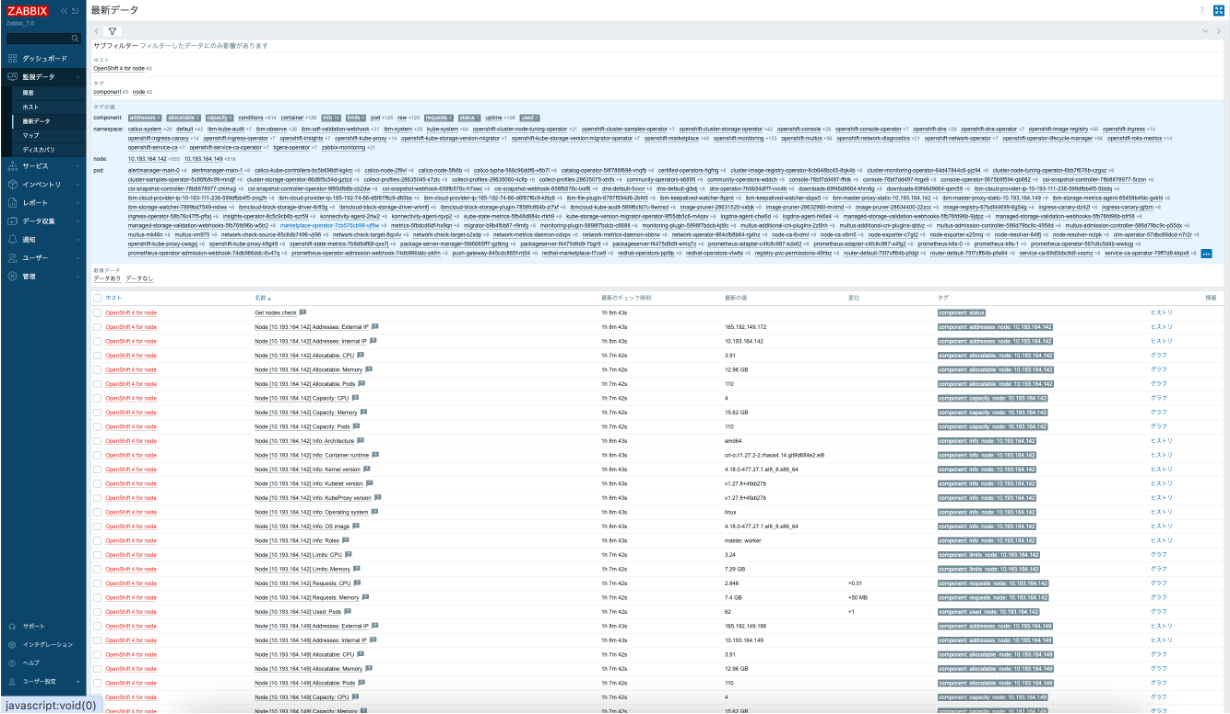This screenshot has width=1230, height=714.
Task: Expand the サービス sidebar section
Action: point(44,165)
